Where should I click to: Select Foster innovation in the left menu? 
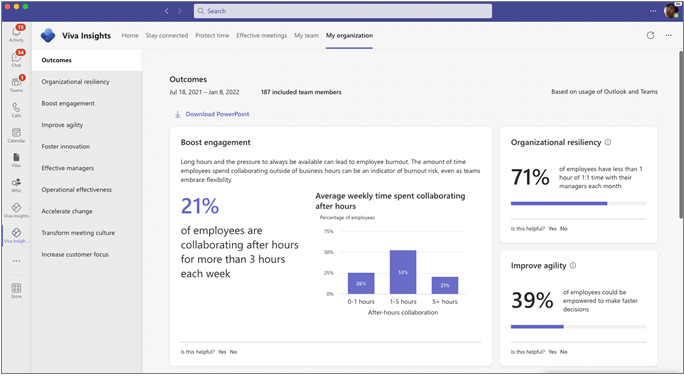tap(65, 147)
